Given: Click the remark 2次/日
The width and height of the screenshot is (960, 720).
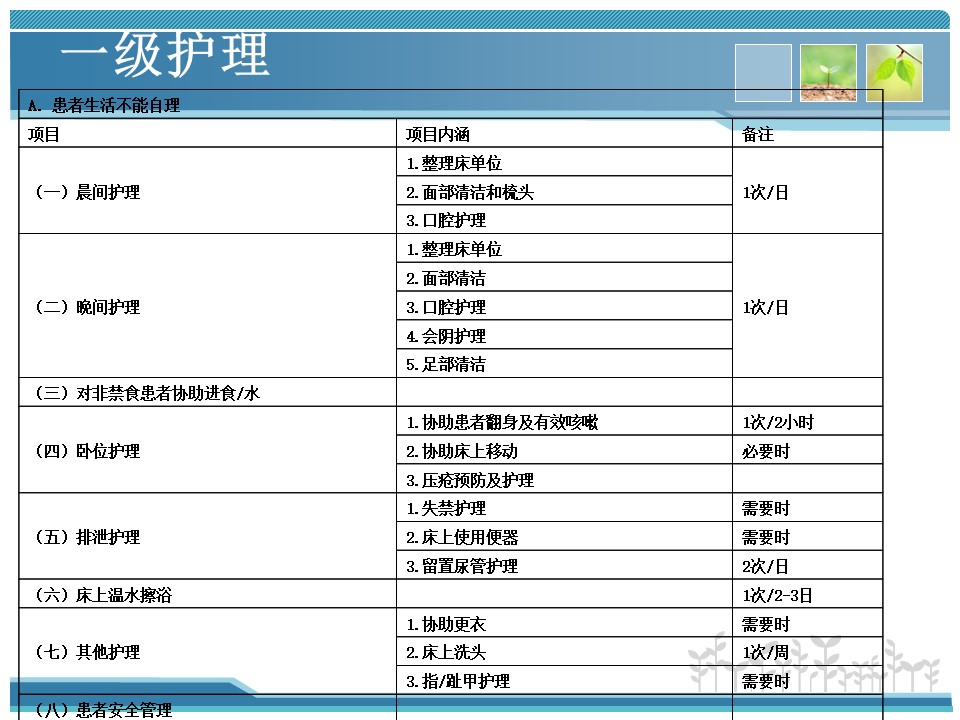Looking at the screenshot, I should pyautogui.click(x=807, y=565).
